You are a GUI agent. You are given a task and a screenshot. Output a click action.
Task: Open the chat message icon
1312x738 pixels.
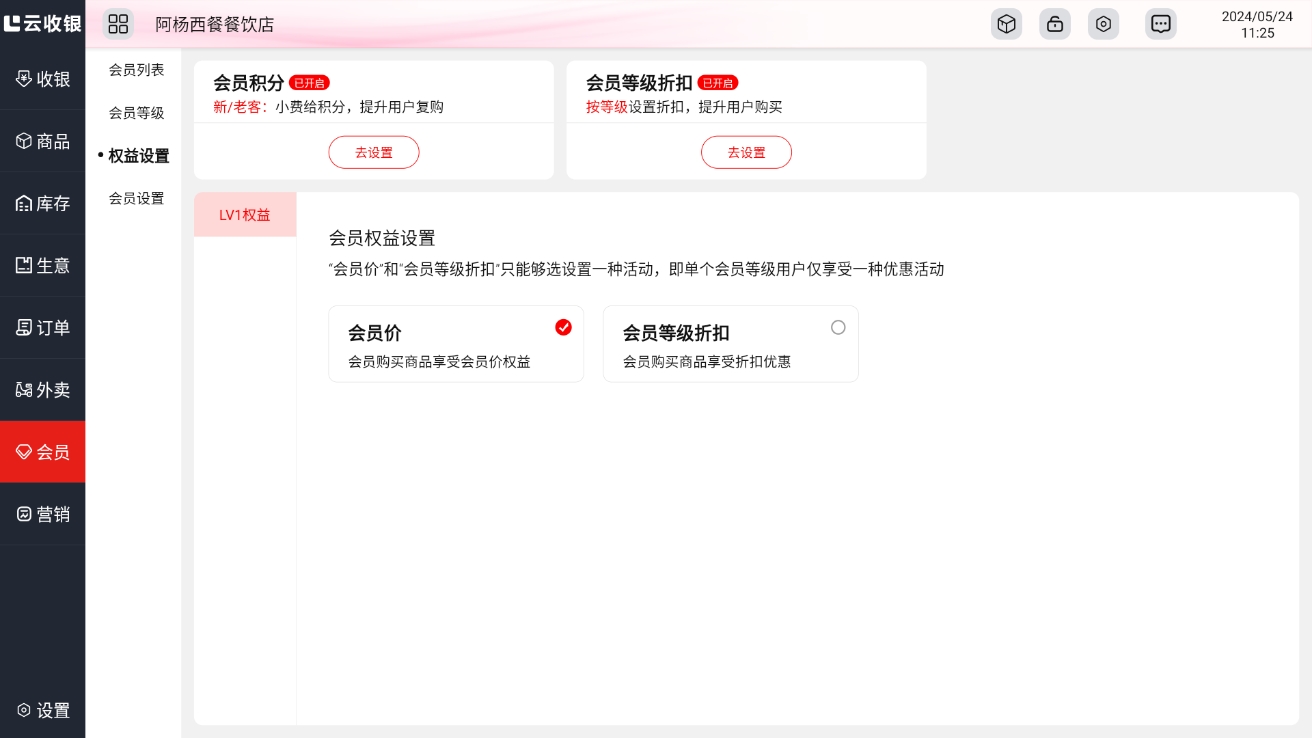(x=1160, y=24)
